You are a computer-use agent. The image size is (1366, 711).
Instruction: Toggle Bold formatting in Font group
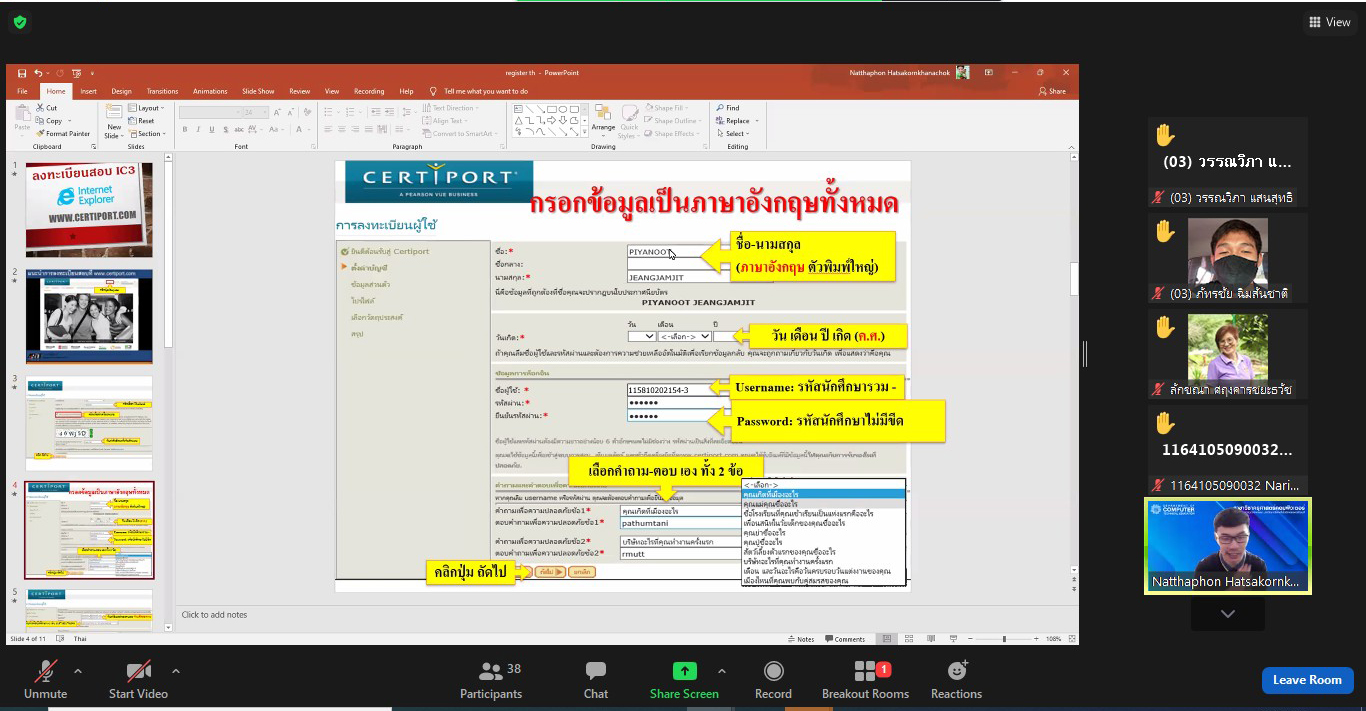(x=186, y=130)
